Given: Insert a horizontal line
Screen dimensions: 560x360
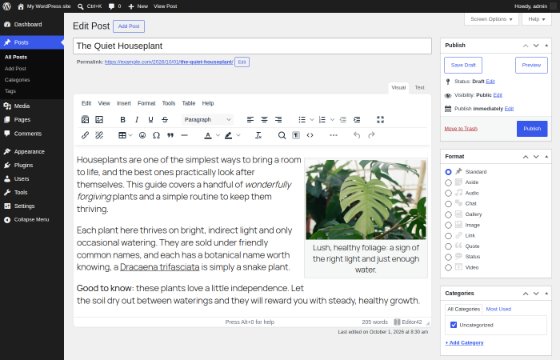Looking at the screenshot, I should [184, 135].
